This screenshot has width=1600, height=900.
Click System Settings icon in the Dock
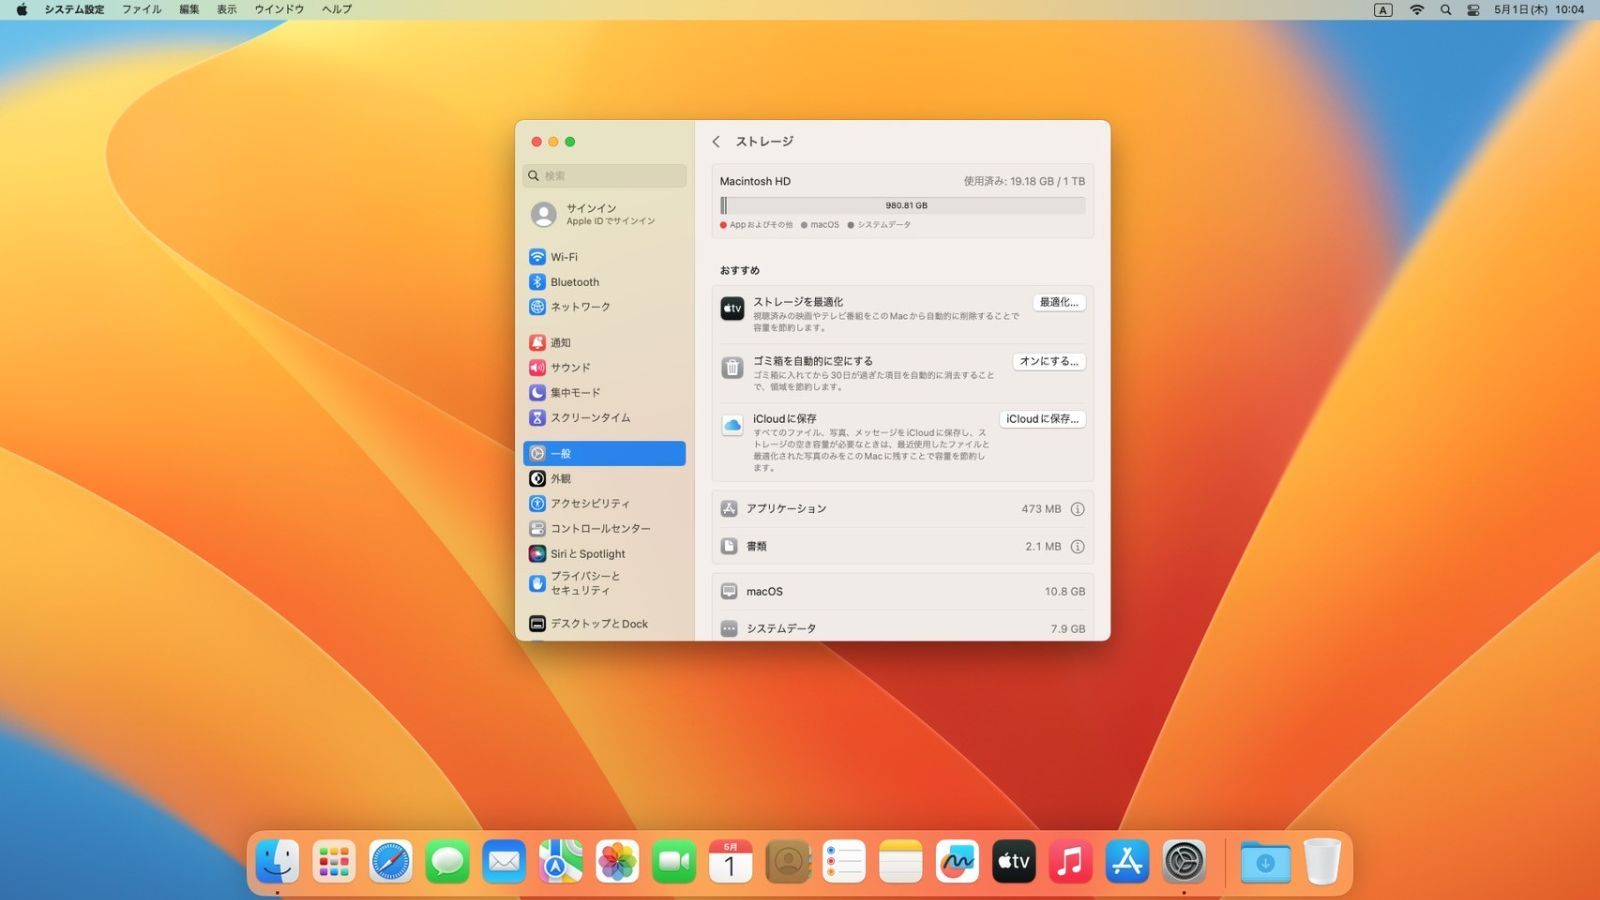click(1184, 861)
